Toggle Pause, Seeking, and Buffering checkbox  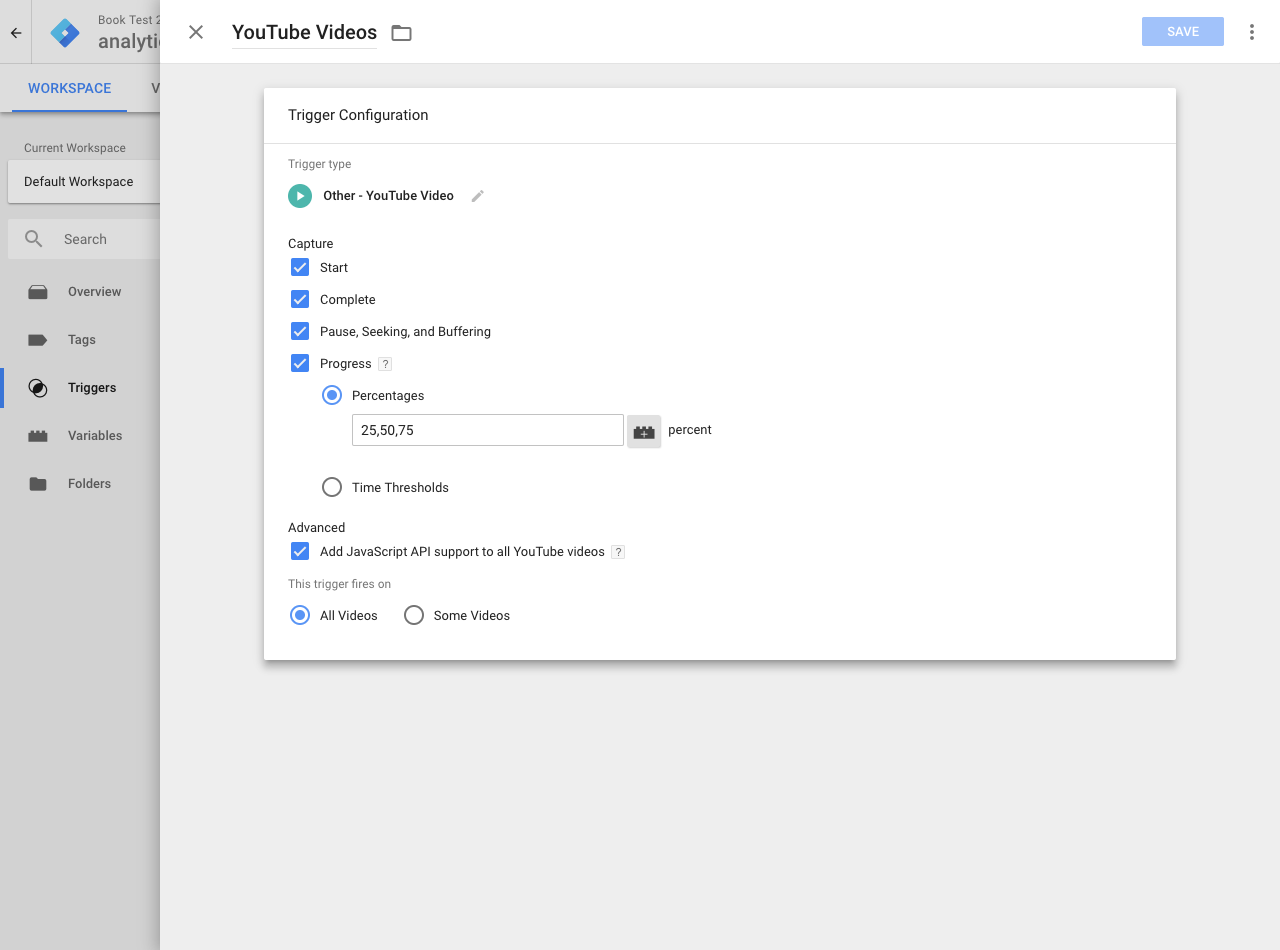pyautogui.click(x=300, y=331)
